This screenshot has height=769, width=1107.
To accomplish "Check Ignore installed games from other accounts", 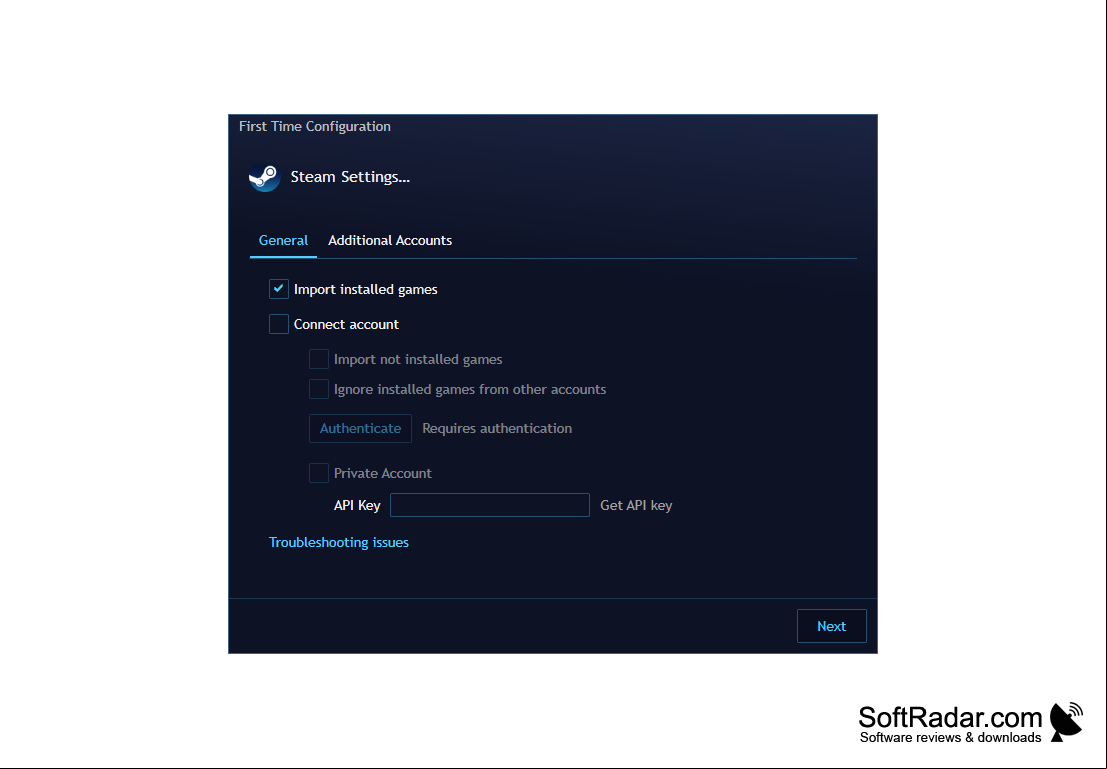I will tap(319, 389).
